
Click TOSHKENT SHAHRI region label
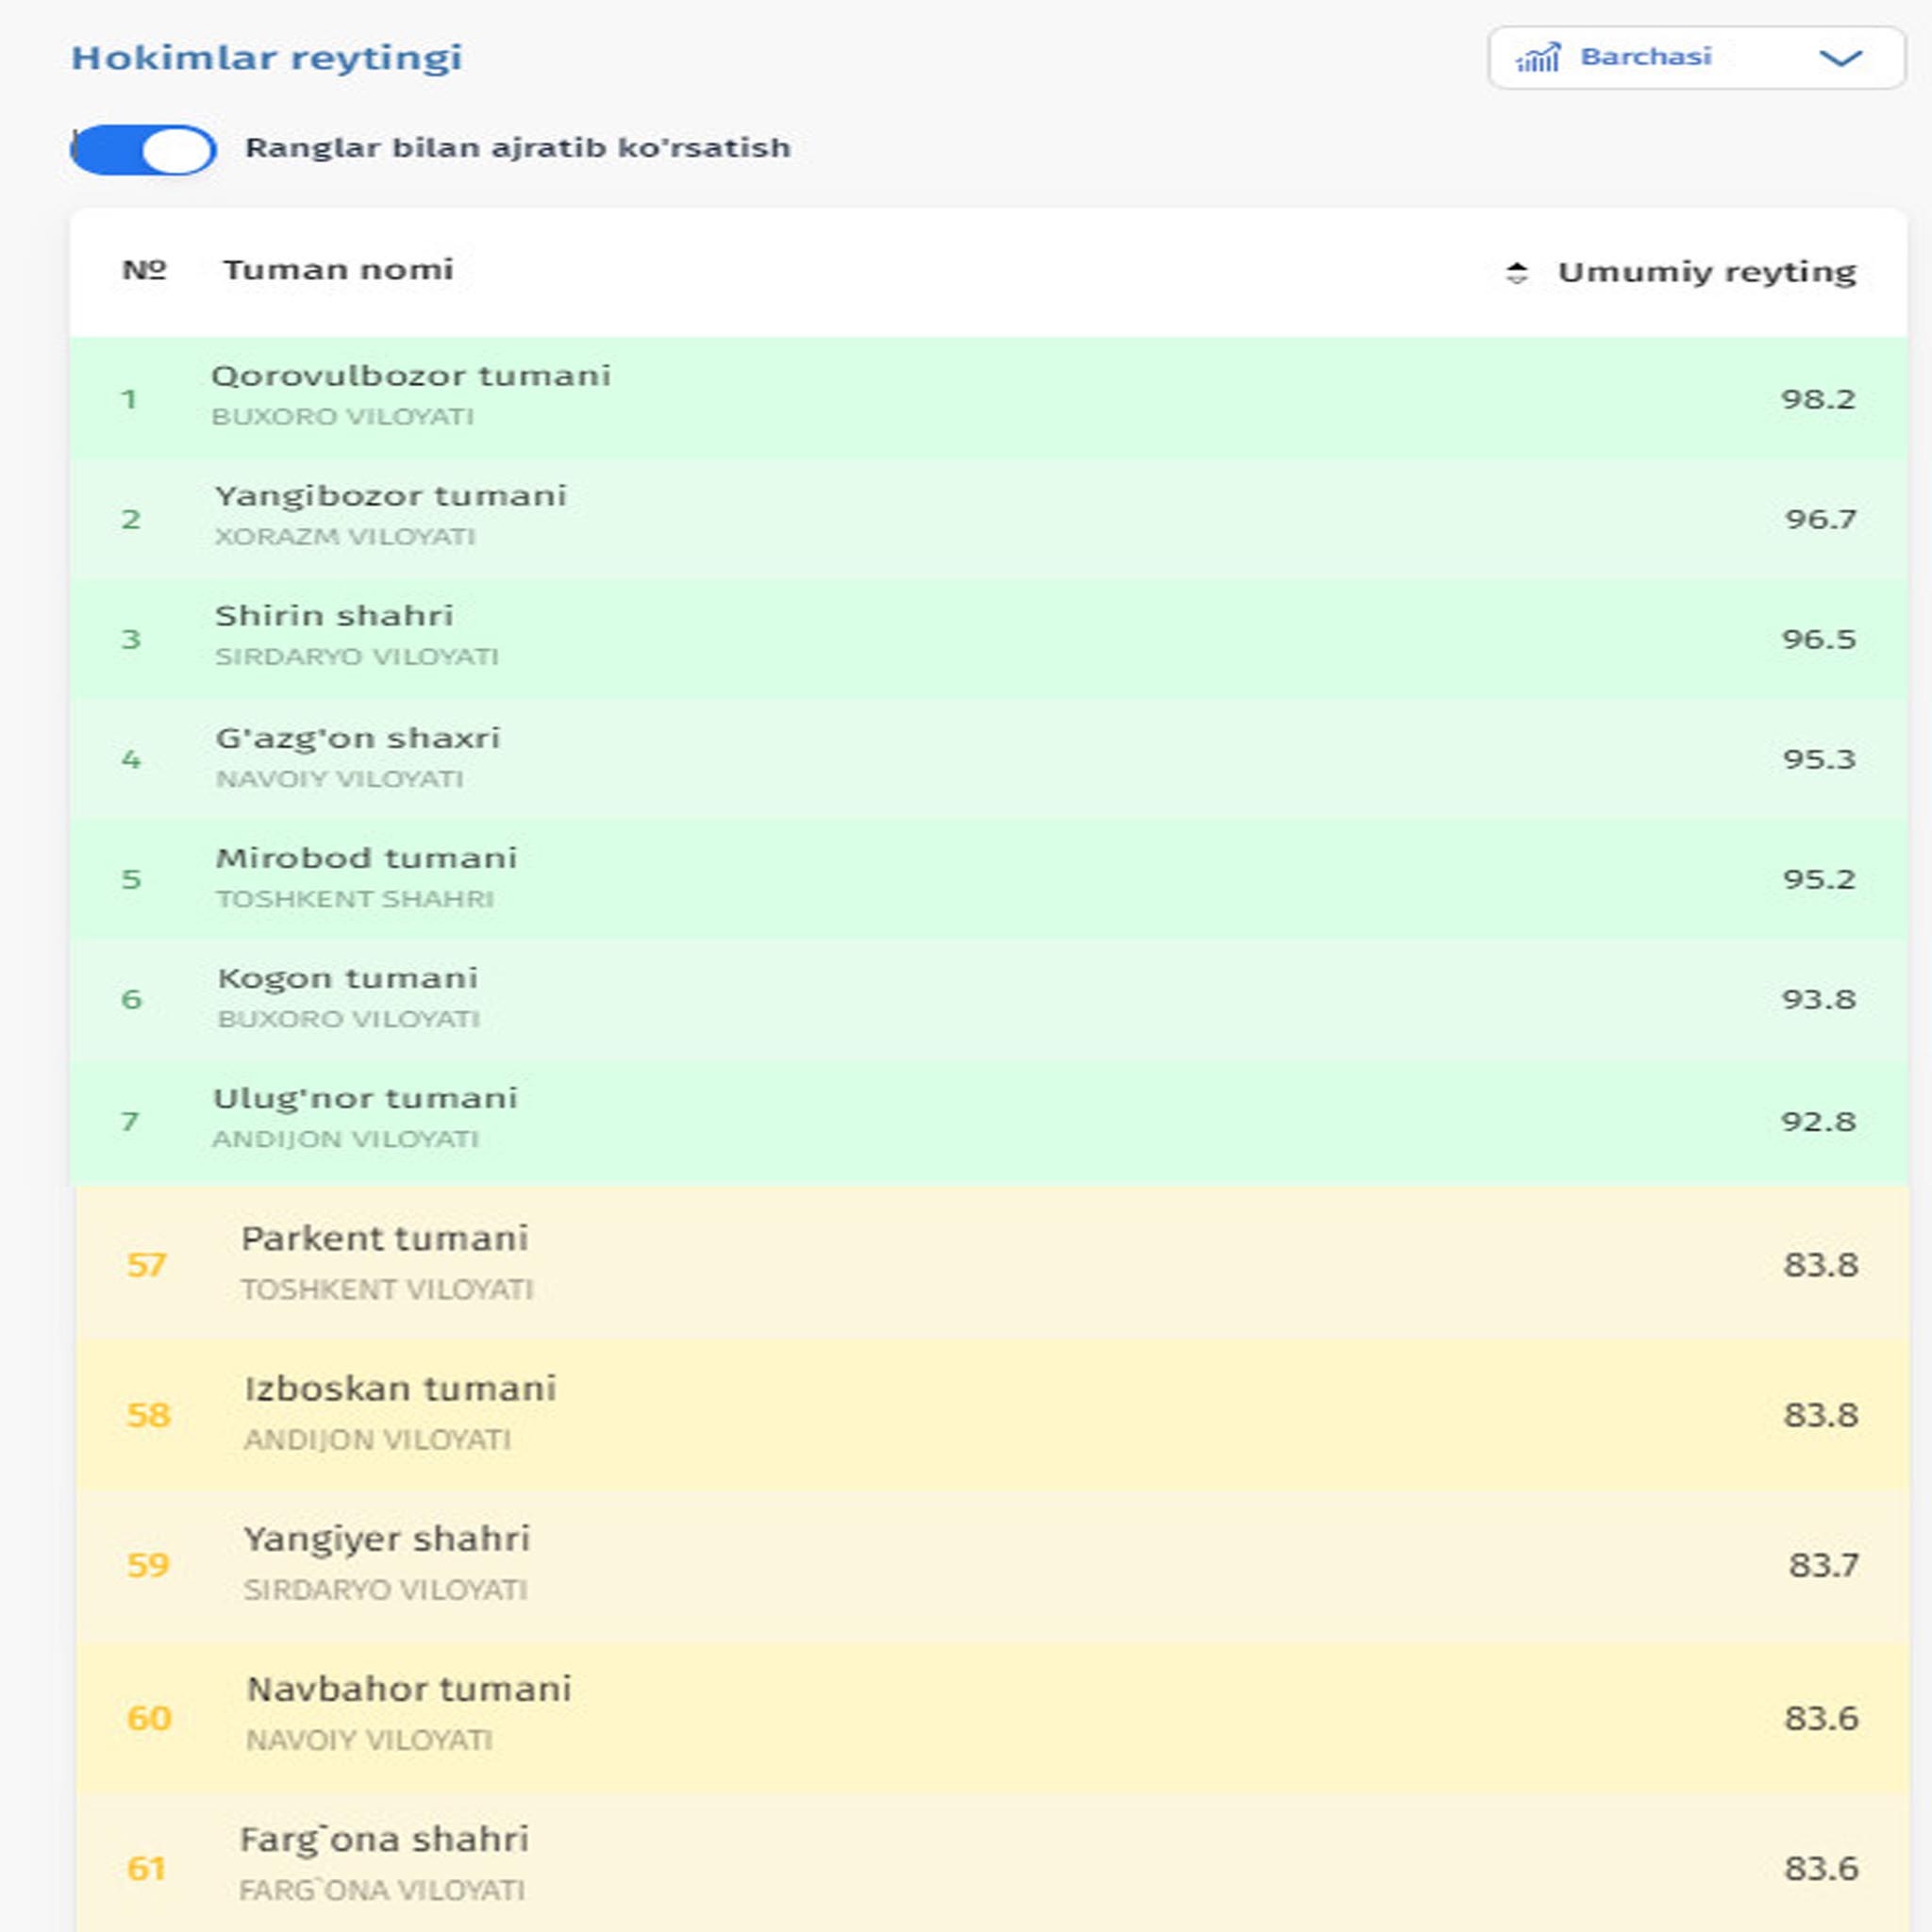click(x=355, y=899)
